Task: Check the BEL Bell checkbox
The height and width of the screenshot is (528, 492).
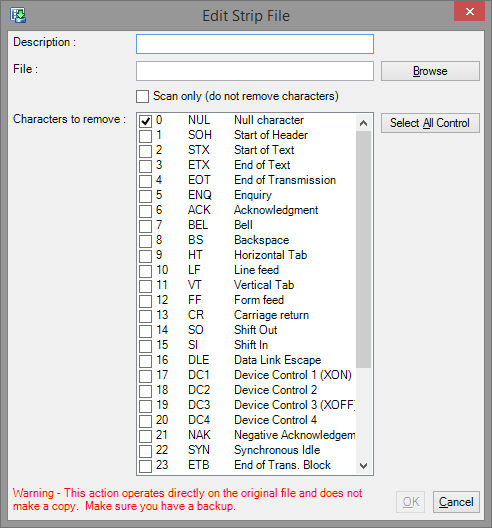Action: click(x=145, y=226)
